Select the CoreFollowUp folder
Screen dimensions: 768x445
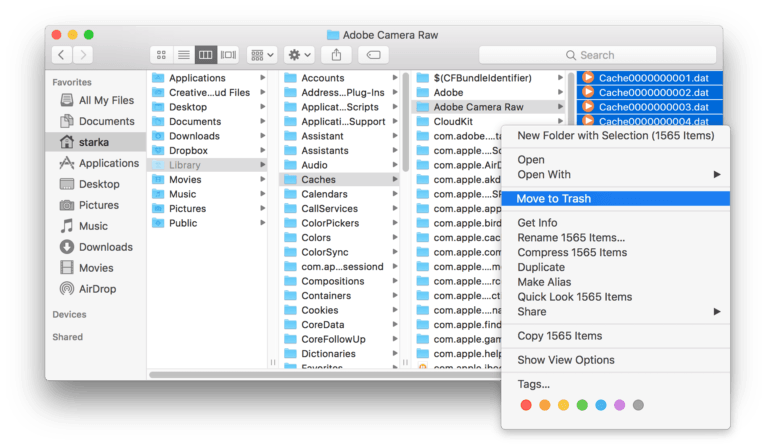click(340, 339)
